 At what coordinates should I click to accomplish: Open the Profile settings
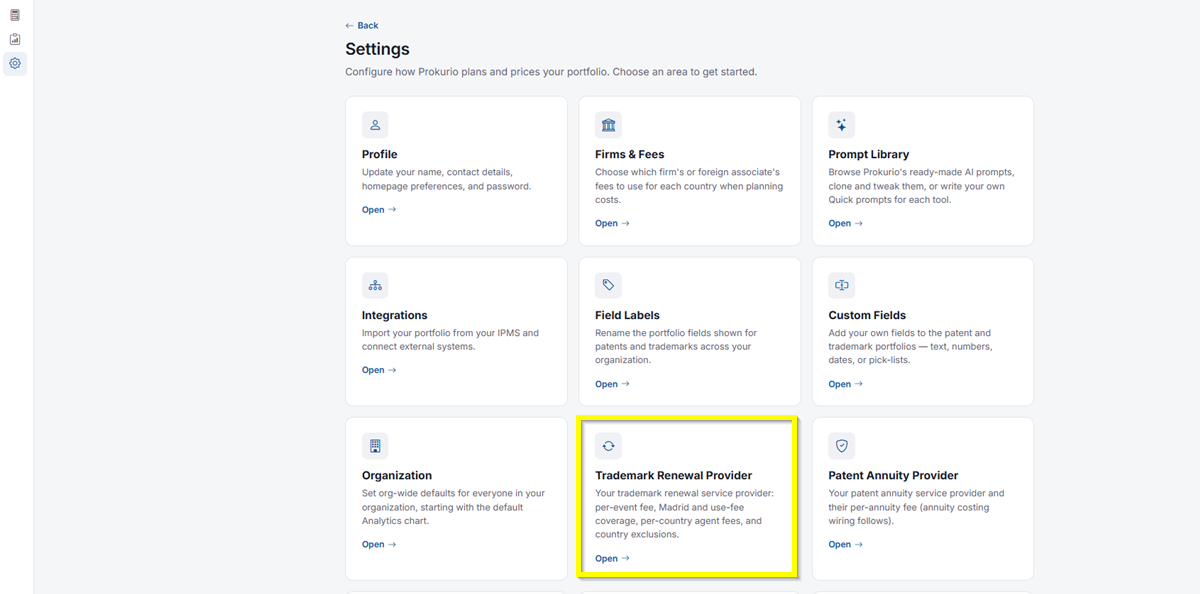[x=379, y=210]
